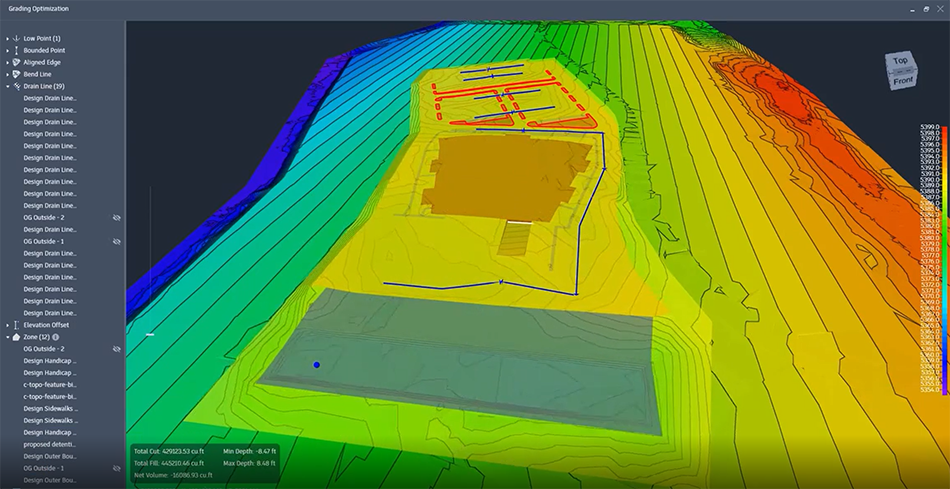
Task: Click the Top face of view cube
Action: (900, 62)
